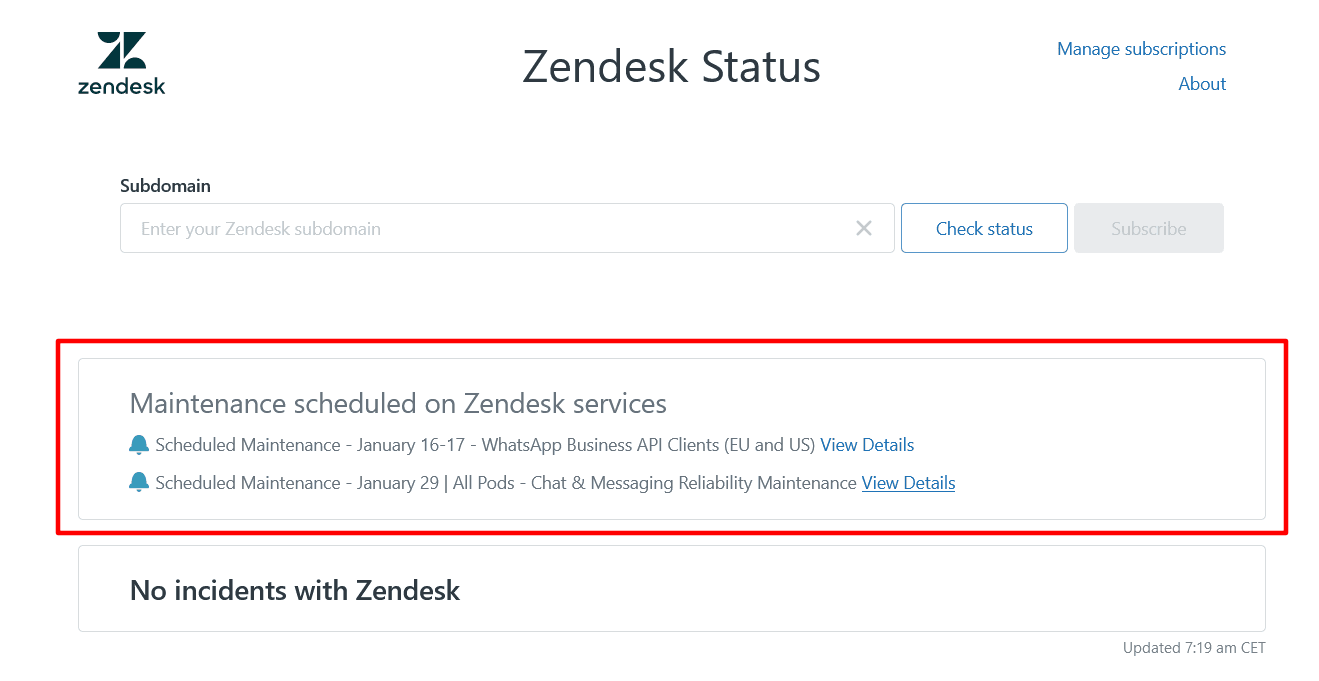Select the January 16-17 scheduled maintenance text

coord(486,445)
